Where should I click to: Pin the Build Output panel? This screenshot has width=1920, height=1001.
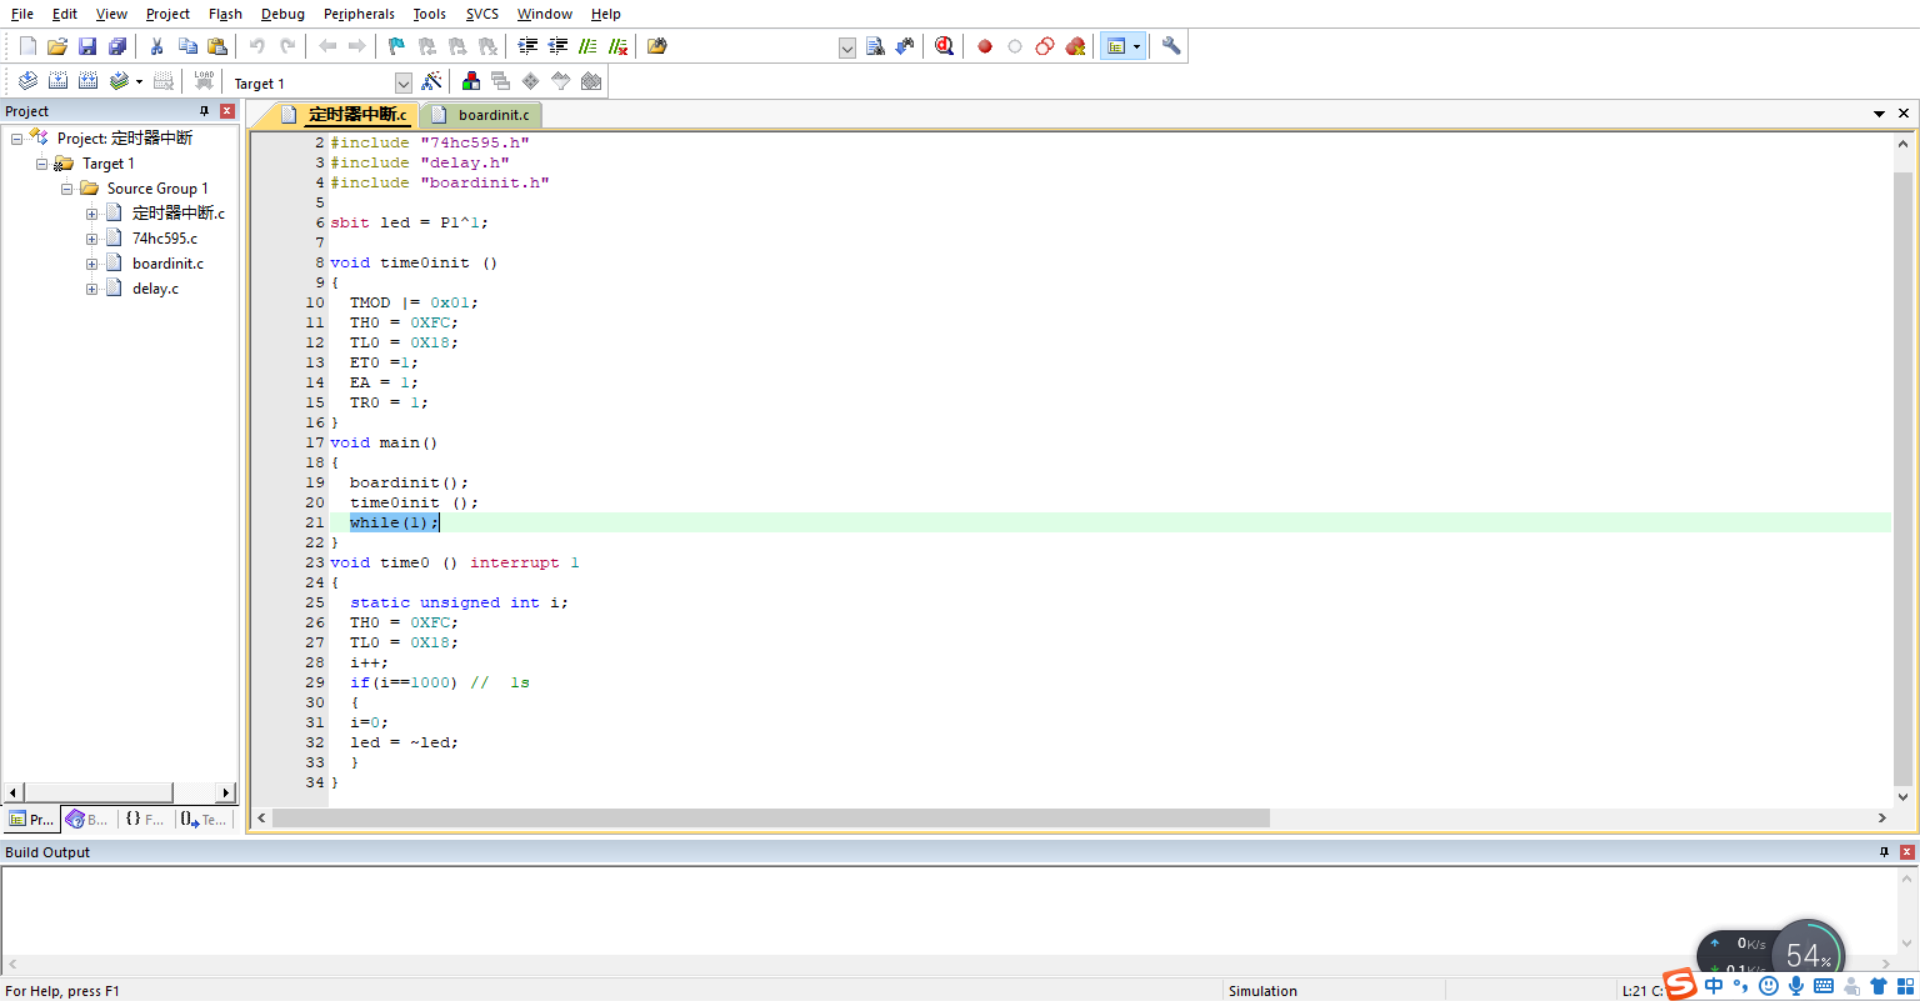(x=1884, y=852)
